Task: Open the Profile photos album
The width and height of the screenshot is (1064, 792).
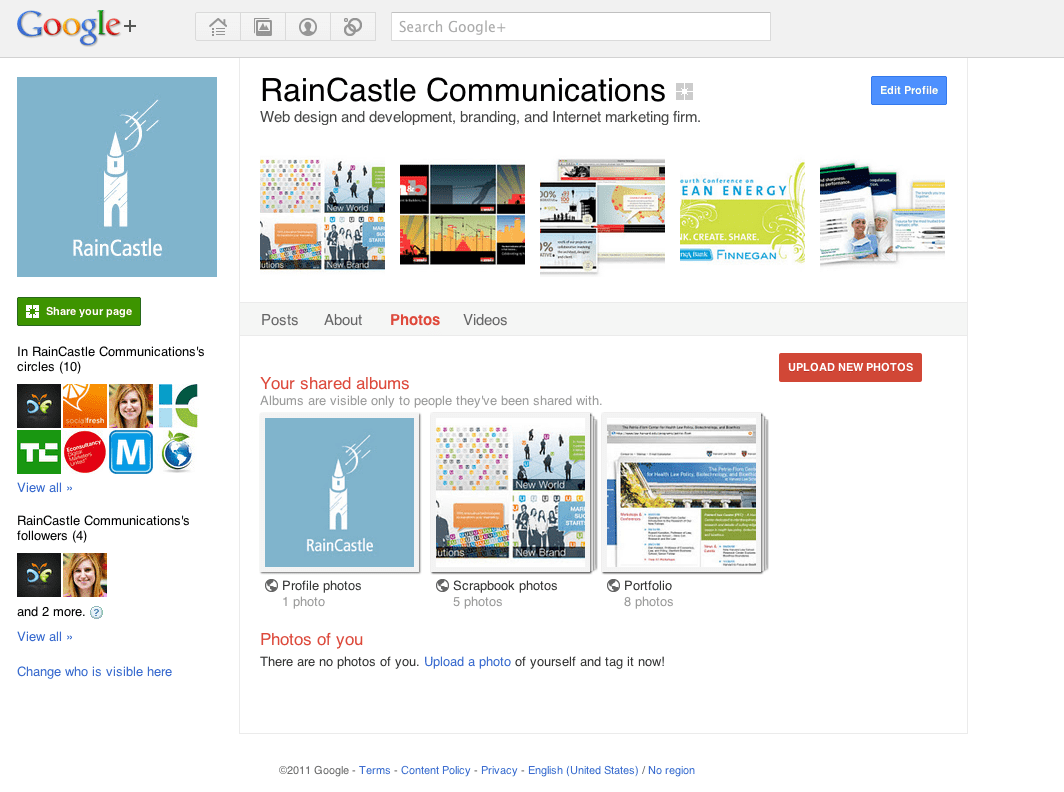Action: pyautogui.click(x=339, y=492)
